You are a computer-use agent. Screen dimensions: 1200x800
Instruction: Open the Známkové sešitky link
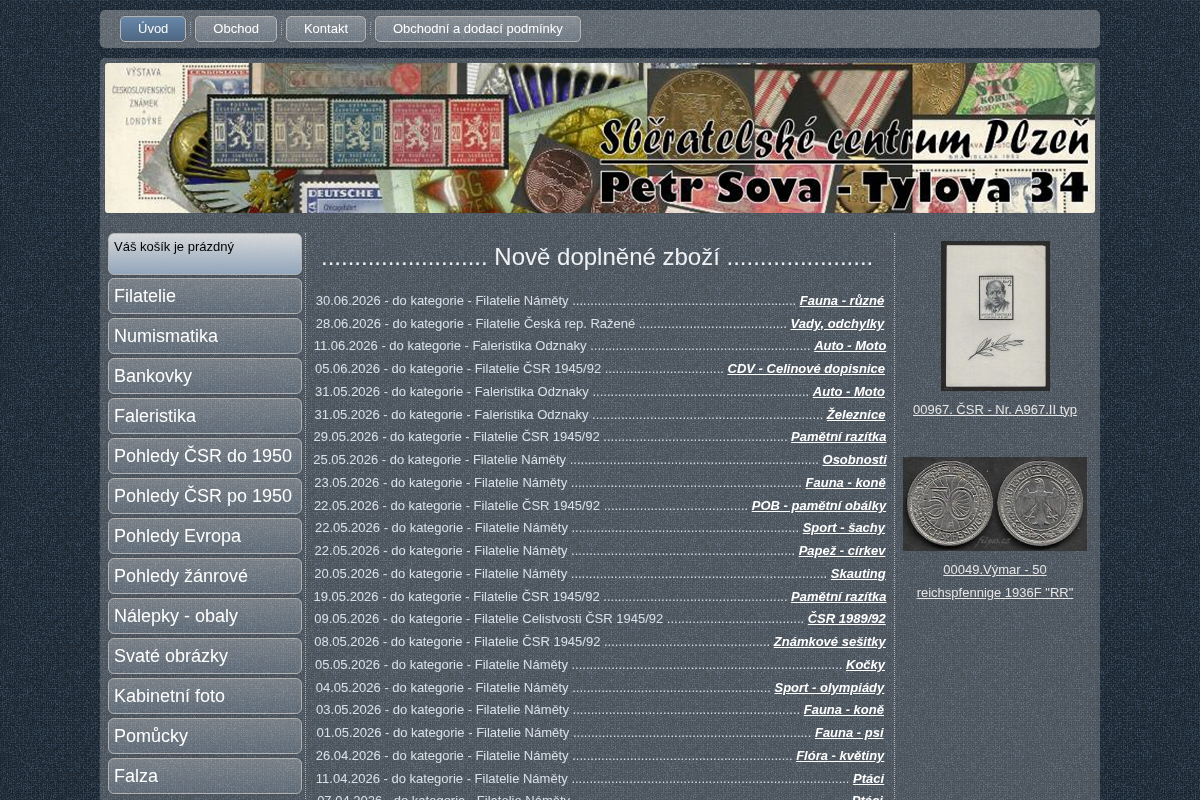(830, 642)
